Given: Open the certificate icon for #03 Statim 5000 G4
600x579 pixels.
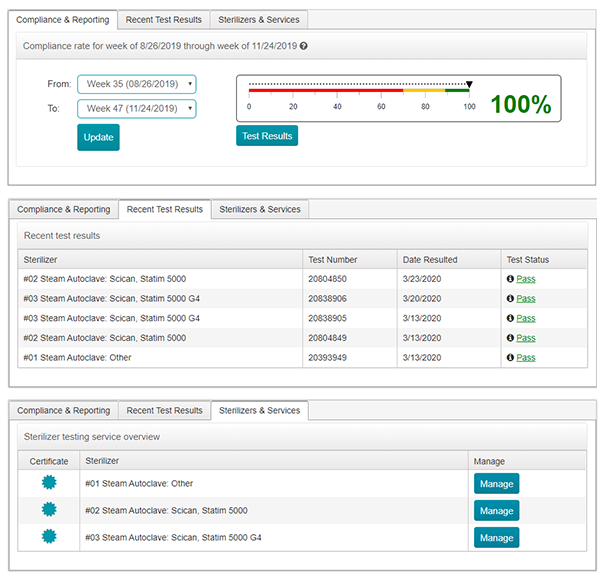Looking at the screenshot, I should [48, 537].
